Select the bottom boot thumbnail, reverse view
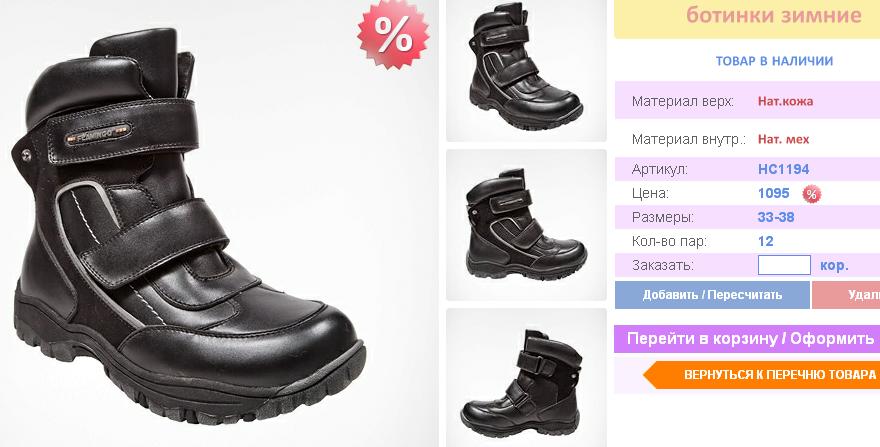The image size is (880, 447). coord(526,377)
